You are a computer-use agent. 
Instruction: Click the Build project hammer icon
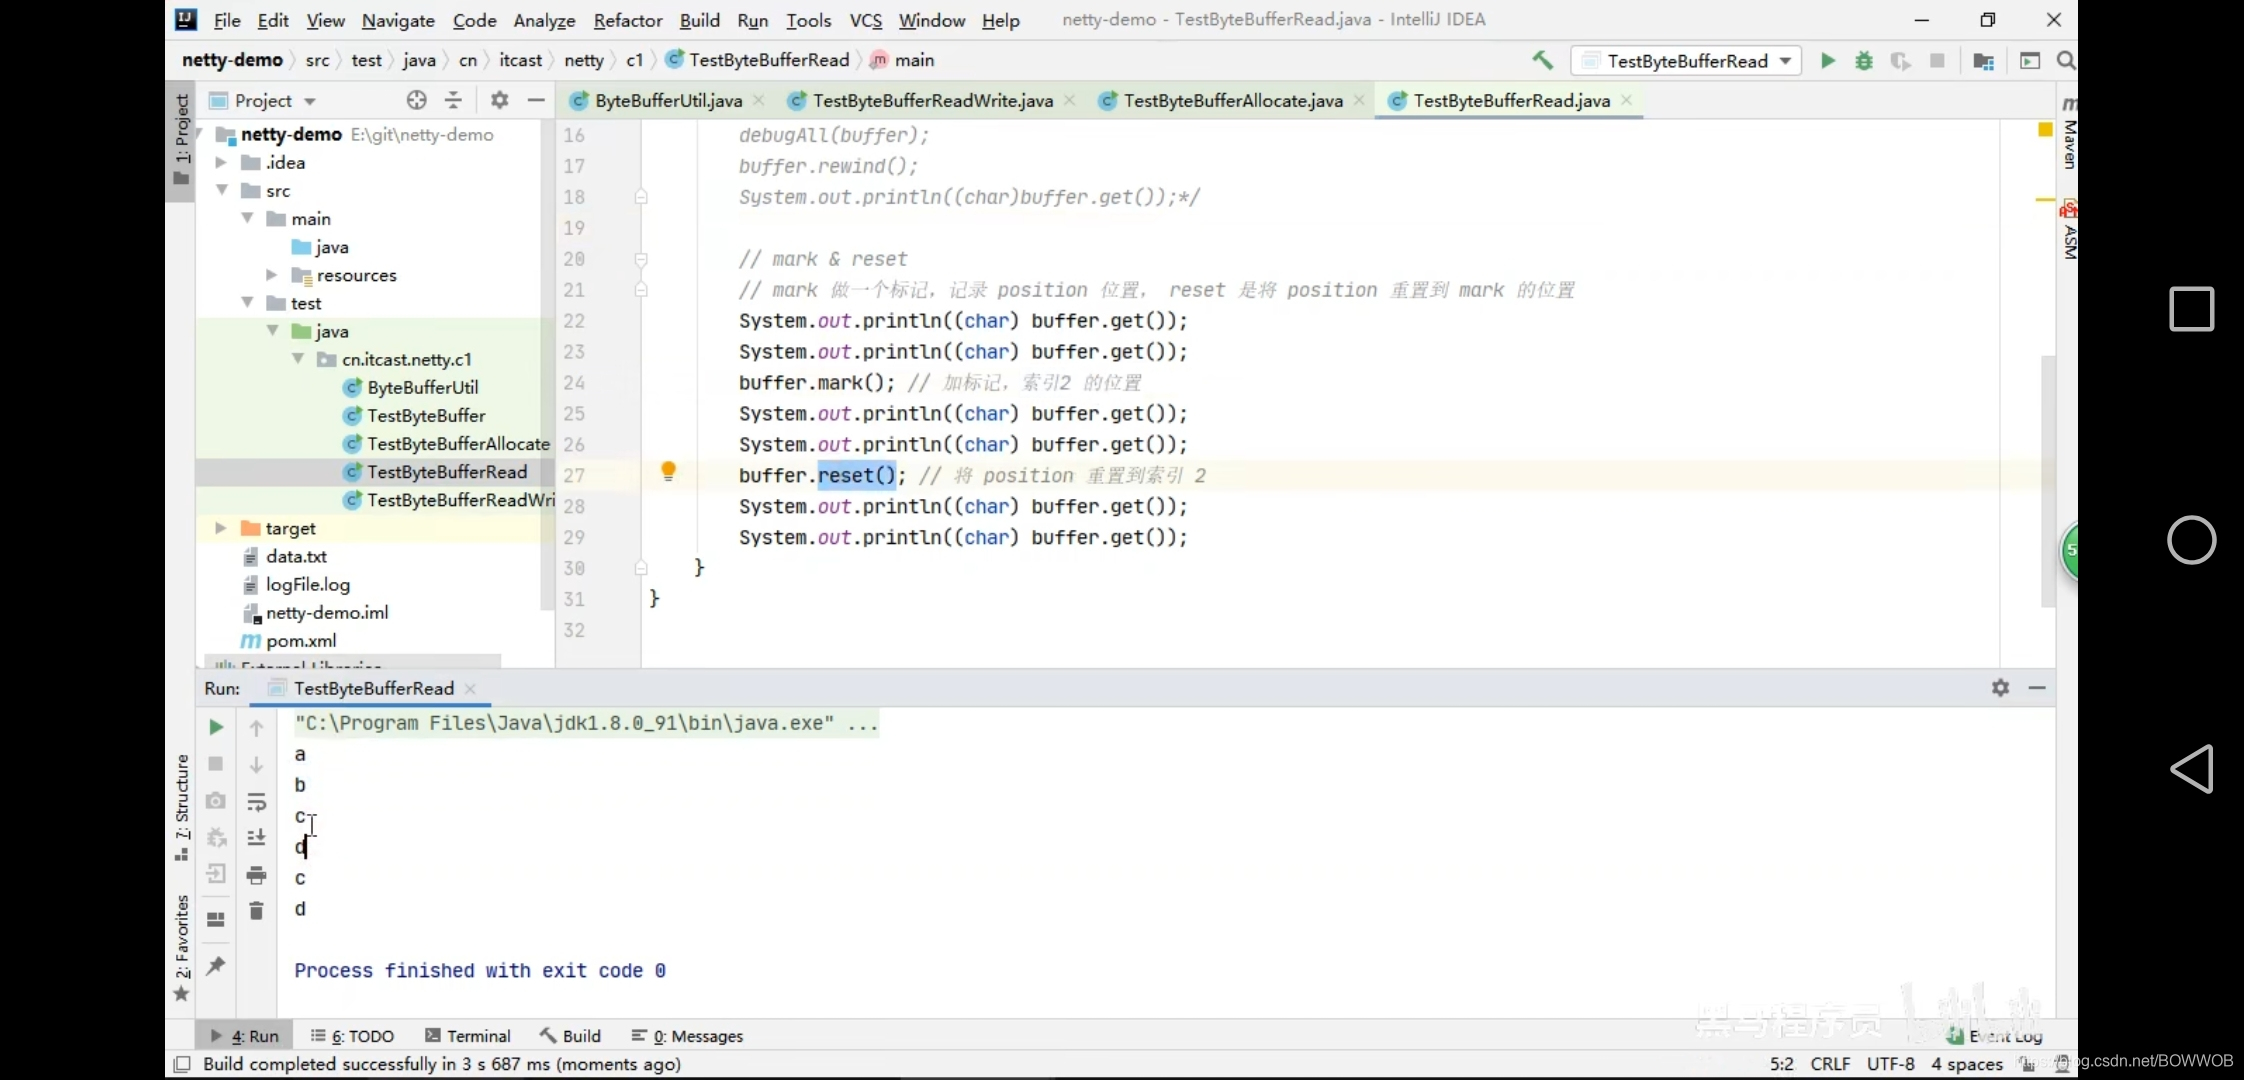(x=1543, y=61)
